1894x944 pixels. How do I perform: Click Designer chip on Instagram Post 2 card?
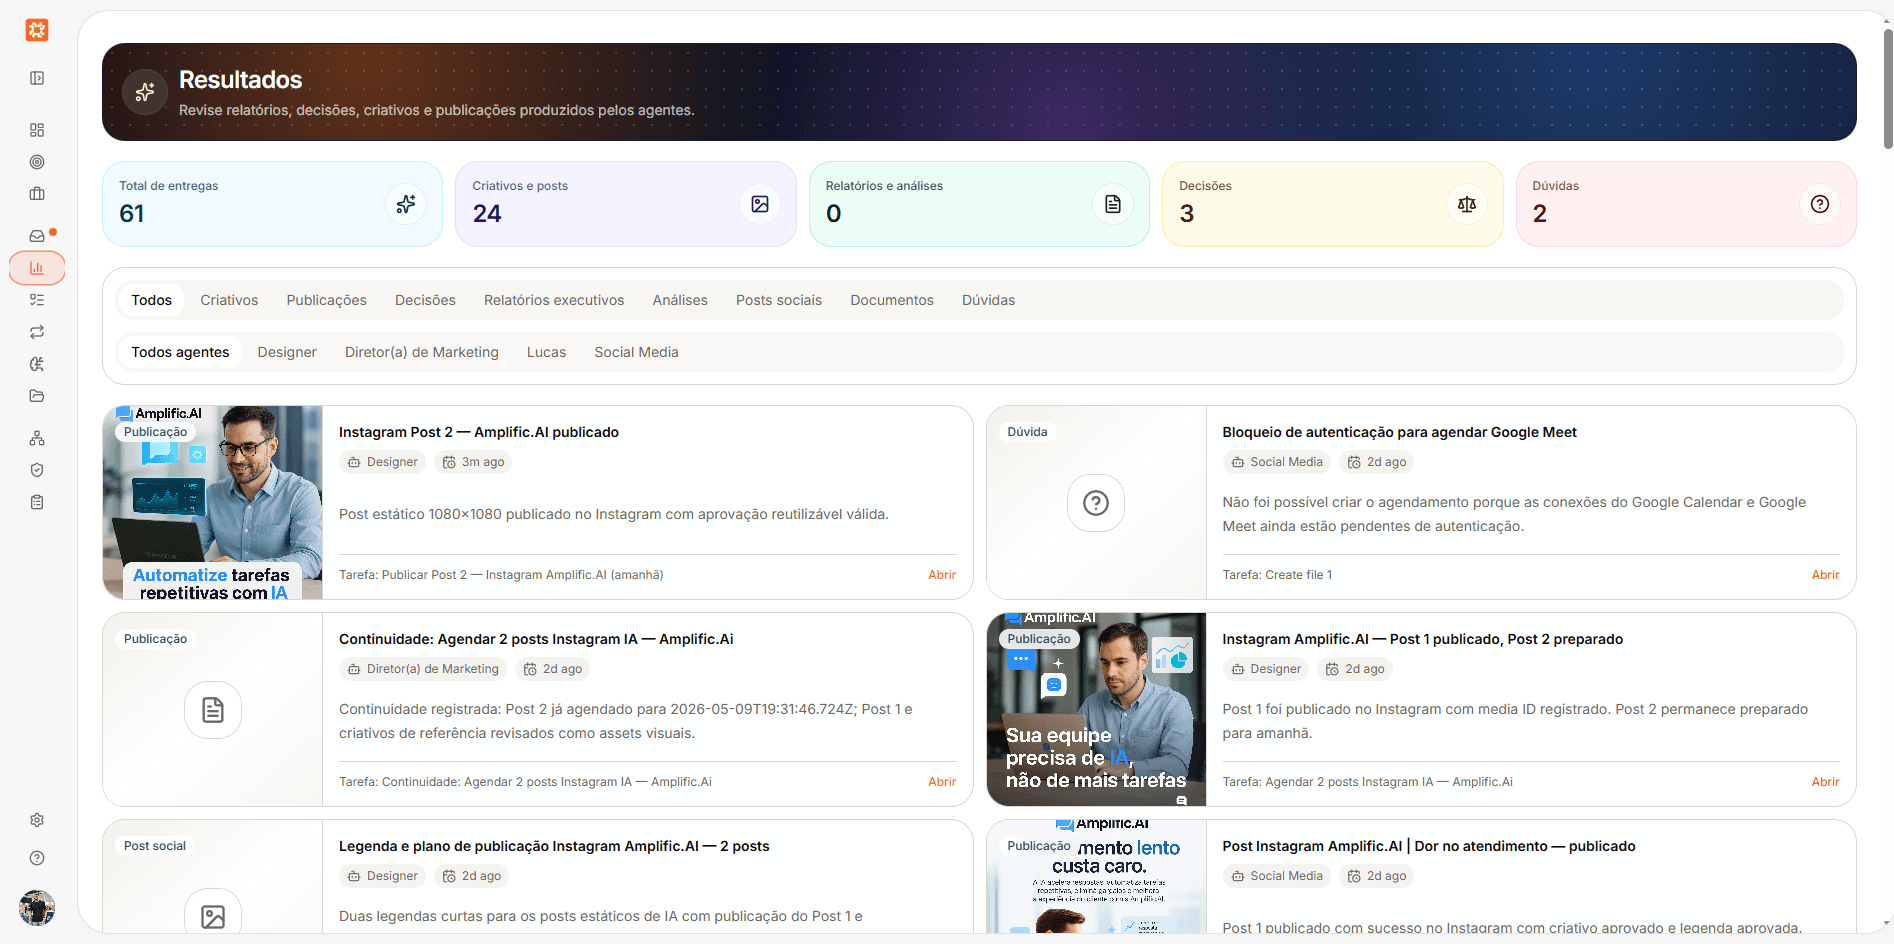tap(382, 462)
